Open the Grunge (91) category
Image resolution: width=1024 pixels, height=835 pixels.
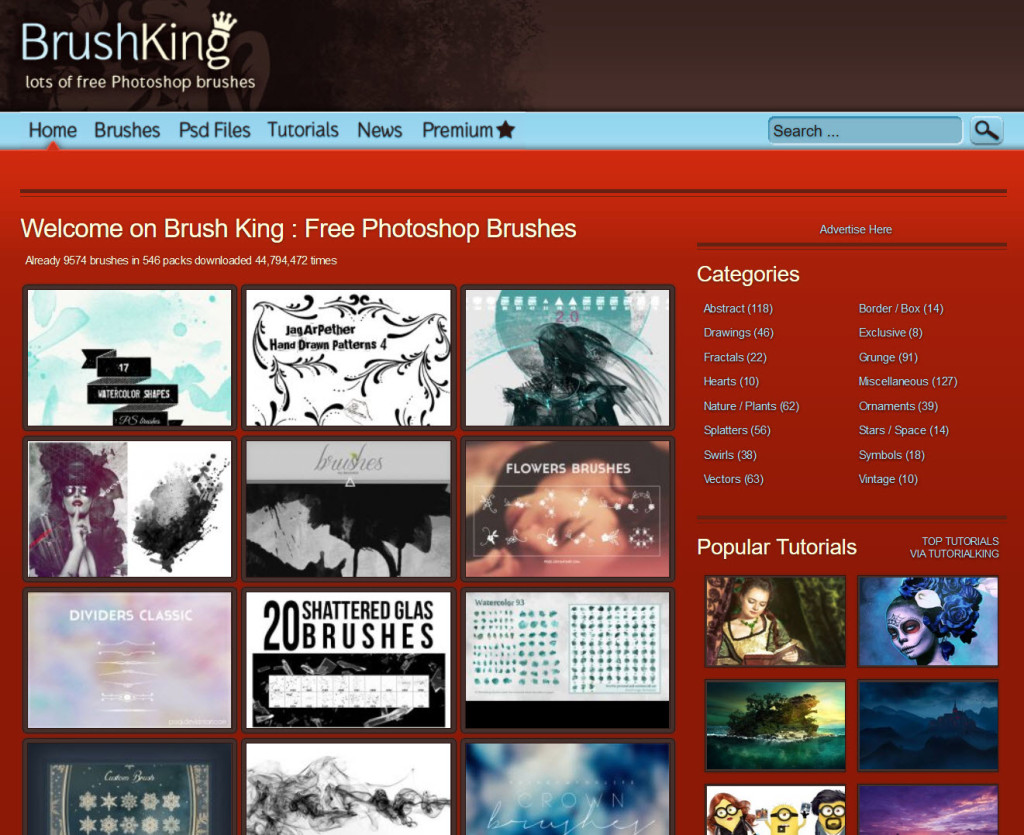[888, 357]
